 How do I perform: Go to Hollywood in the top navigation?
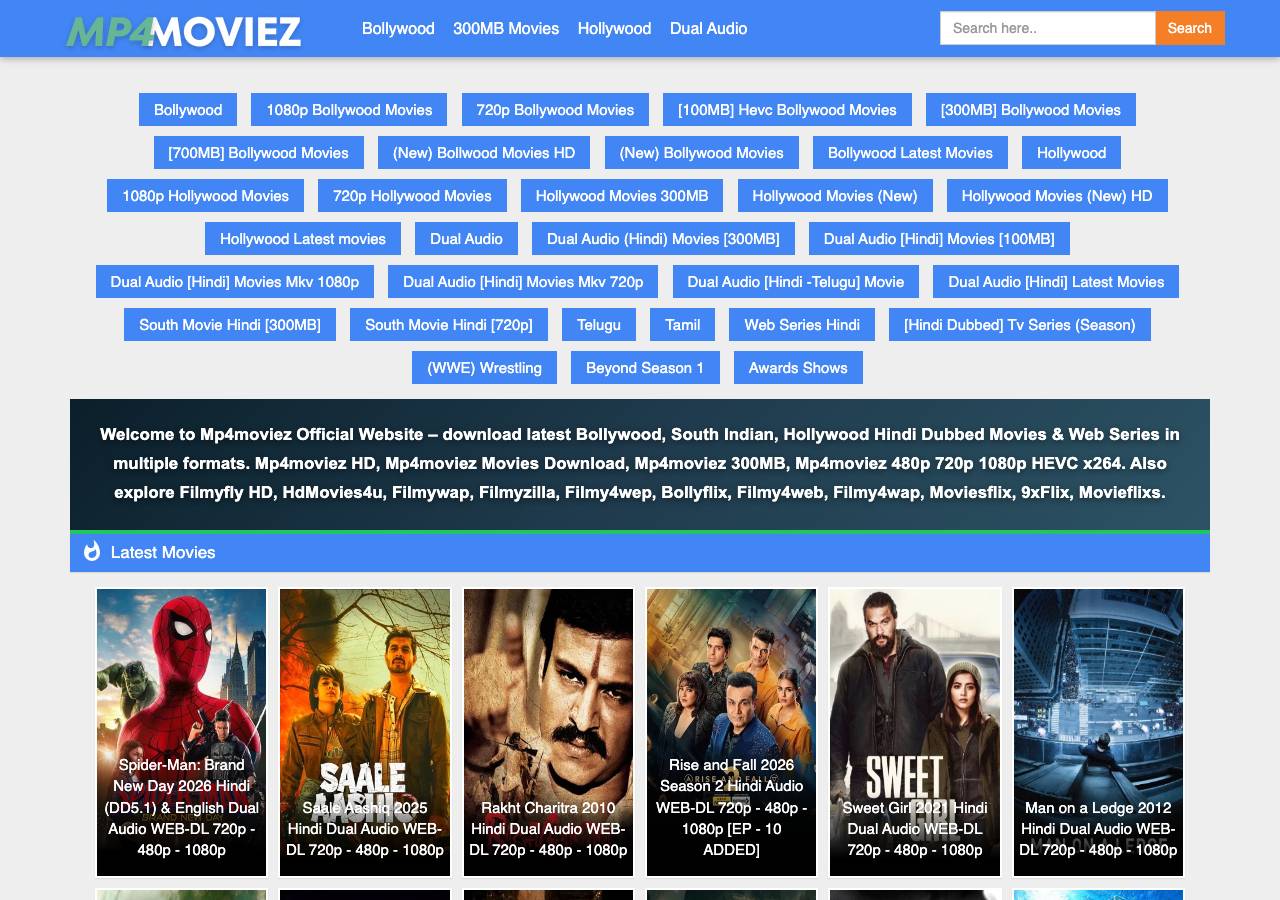pos(614,28)
